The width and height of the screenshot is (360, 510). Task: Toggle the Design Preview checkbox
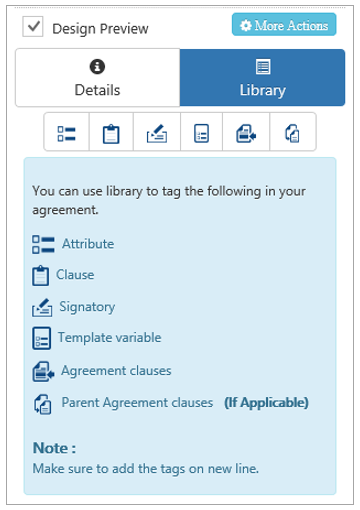(x=33, y=26)
